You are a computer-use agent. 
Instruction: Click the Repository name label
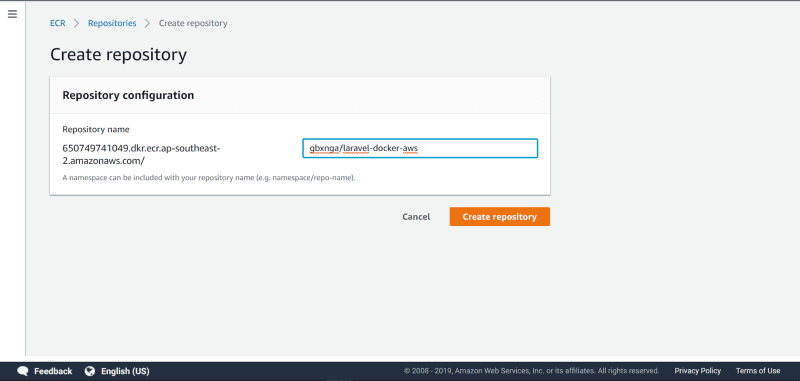click(x=96, y=130)
